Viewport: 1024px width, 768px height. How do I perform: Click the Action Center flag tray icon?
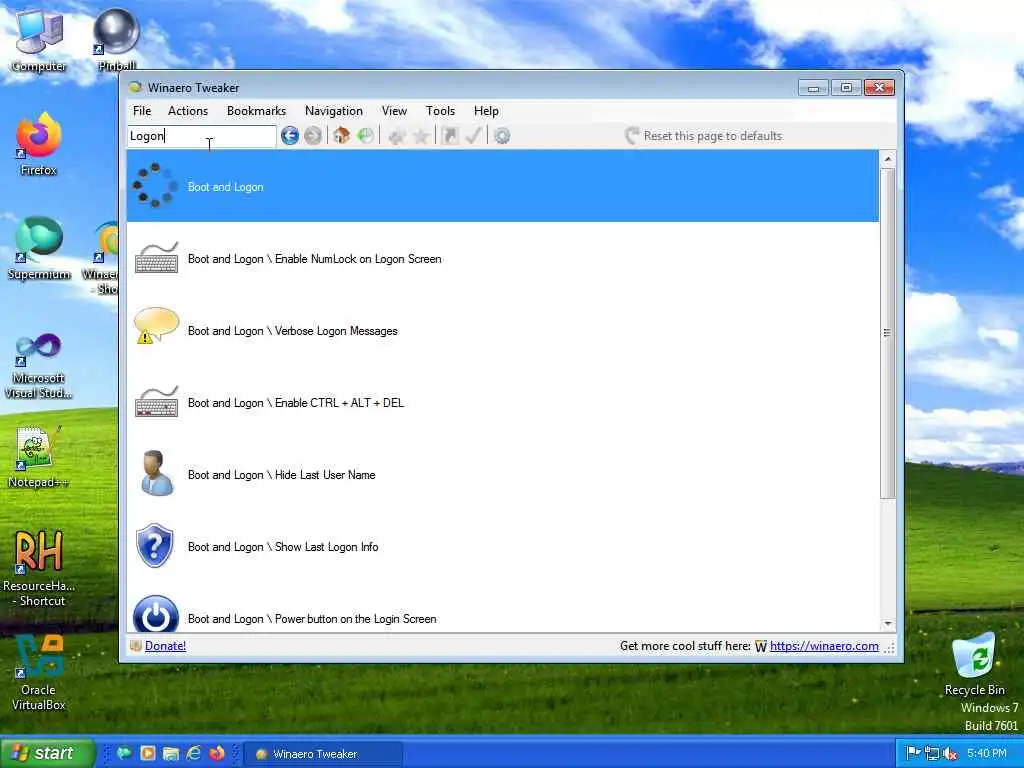[914, 753]
